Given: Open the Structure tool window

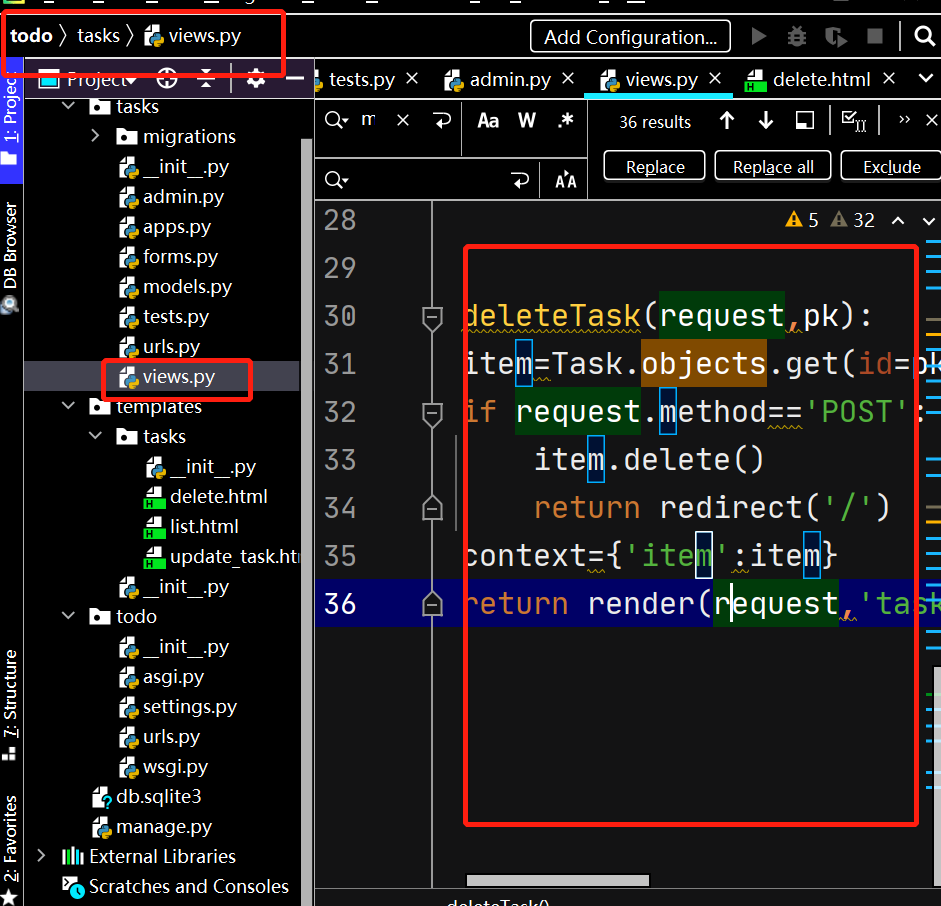Looking at the screenshot, I should point(10,704).
